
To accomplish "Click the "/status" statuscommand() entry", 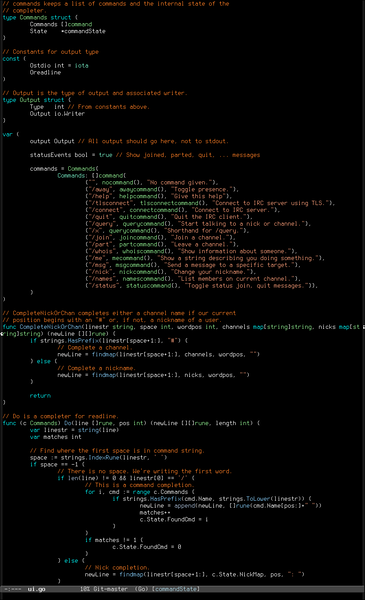I will (x=202, y=286).
